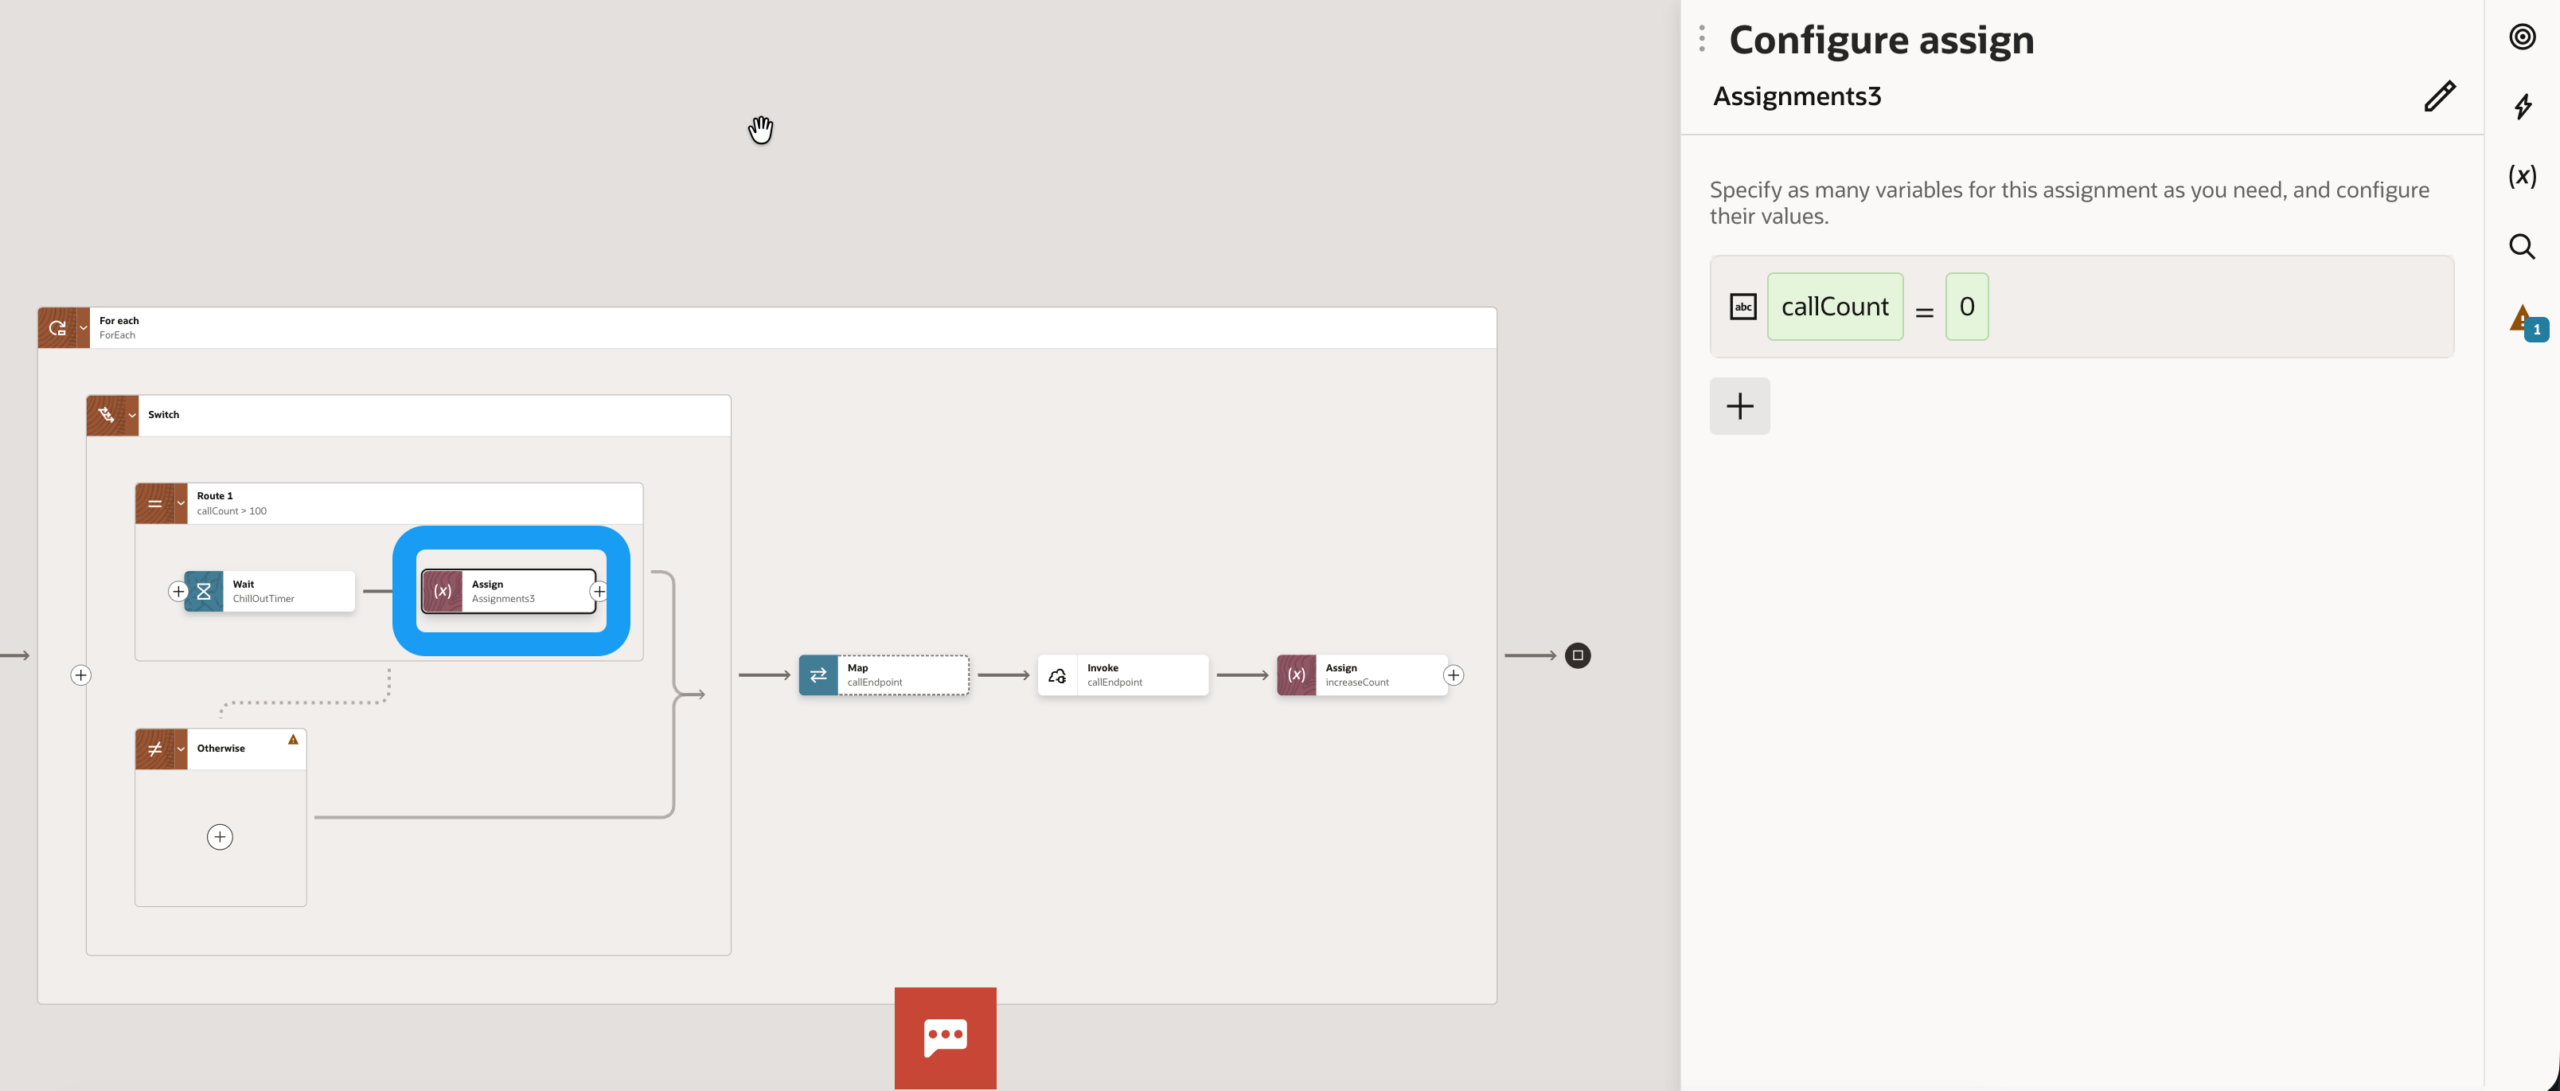
Task: Click the callCount variable name field
Action: click(1834, 307)
